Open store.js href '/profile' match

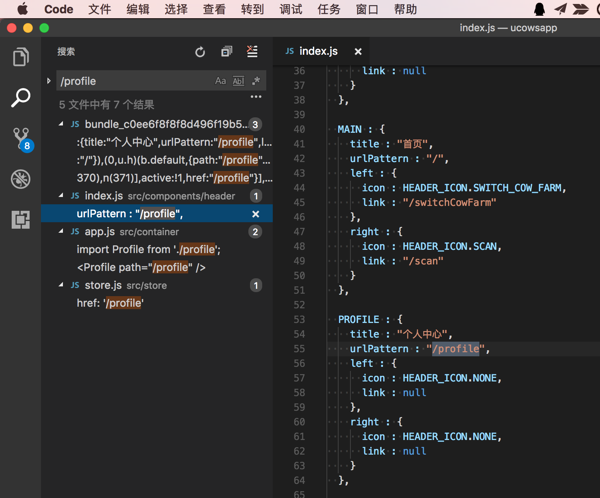pyautogui.click(x=110, y=303)
